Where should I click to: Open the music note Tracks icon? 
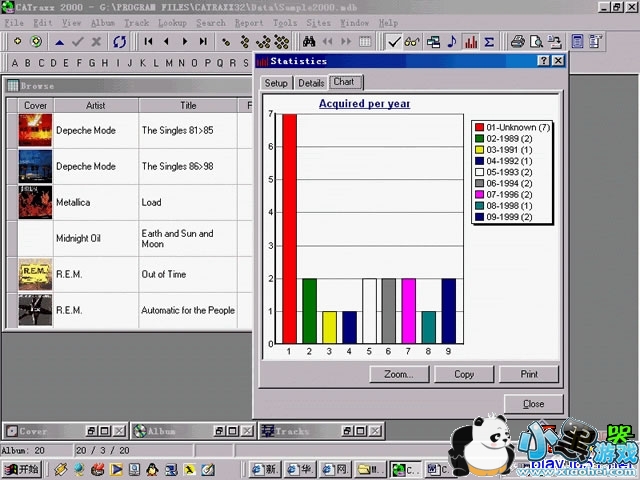pos(453,42)
